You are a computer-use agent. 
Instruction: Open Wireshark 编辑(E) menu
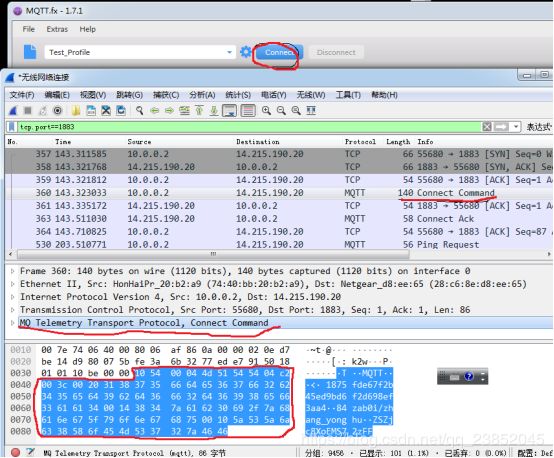(x=57, y=95)
